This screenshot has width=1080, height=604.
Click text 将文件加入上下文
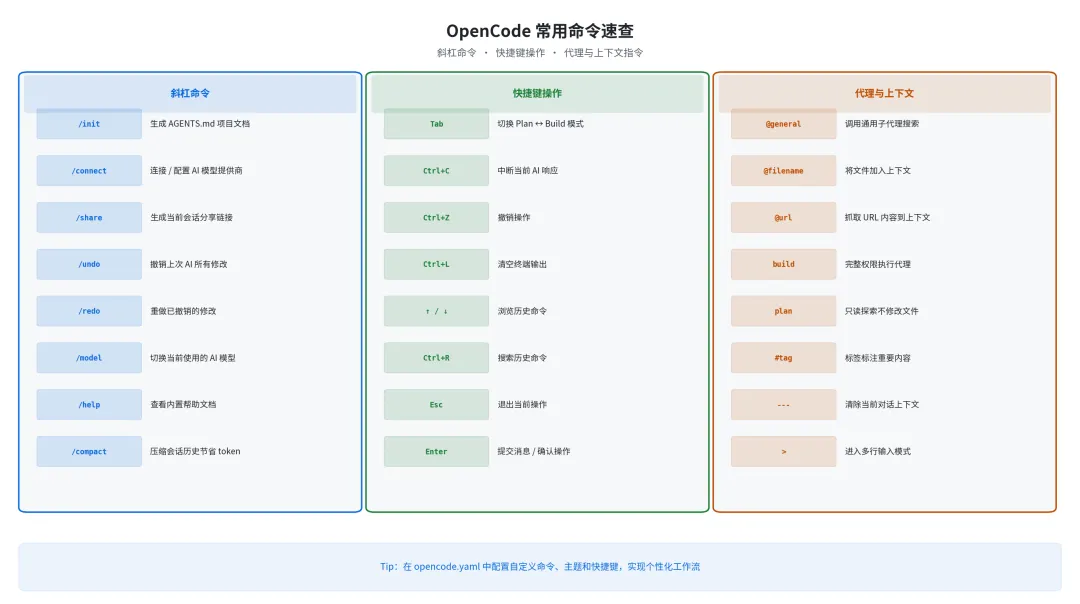click(x=878, y=171)
